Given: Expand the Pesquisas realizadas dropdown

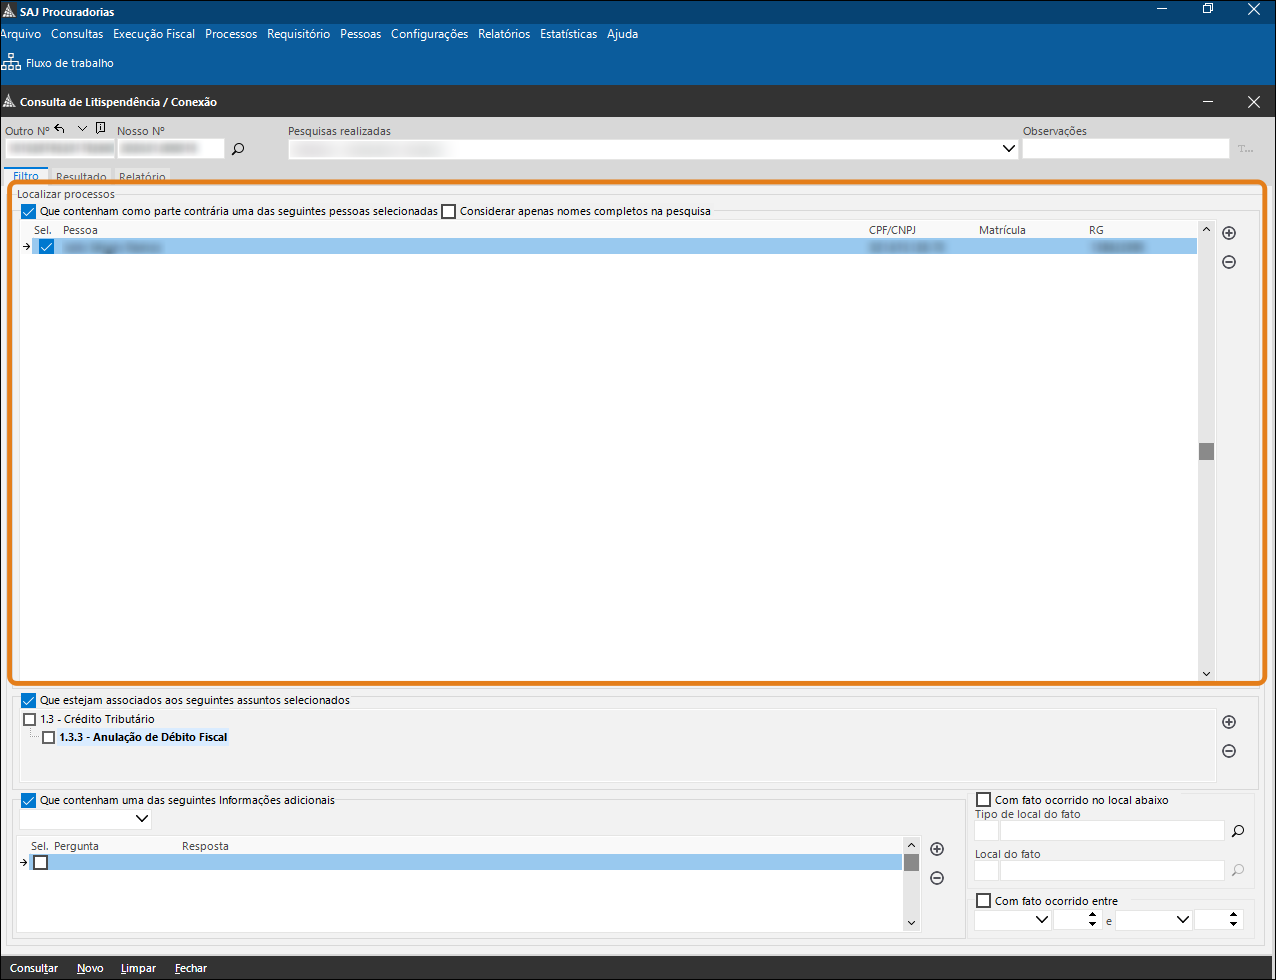Looking at the screenshot, I should click(1008, 149).
